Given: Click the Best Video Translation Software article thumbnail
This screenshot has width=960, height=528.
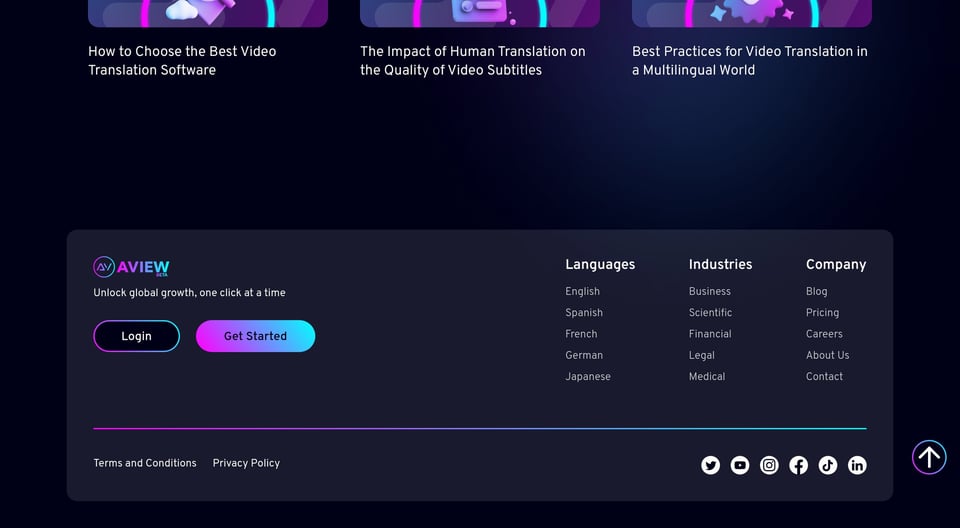Looking at the screenshot, I should click(x=208, y=13).
